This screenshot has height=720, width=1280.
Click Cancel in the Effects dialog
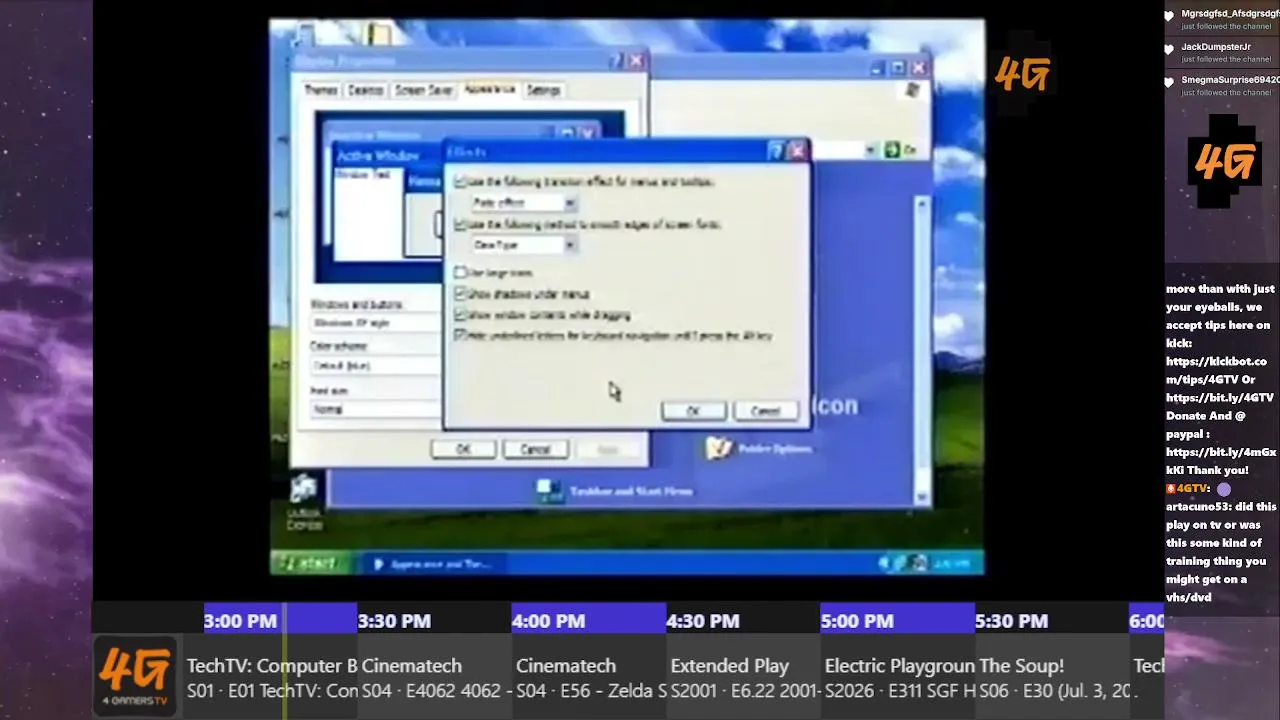765,411
